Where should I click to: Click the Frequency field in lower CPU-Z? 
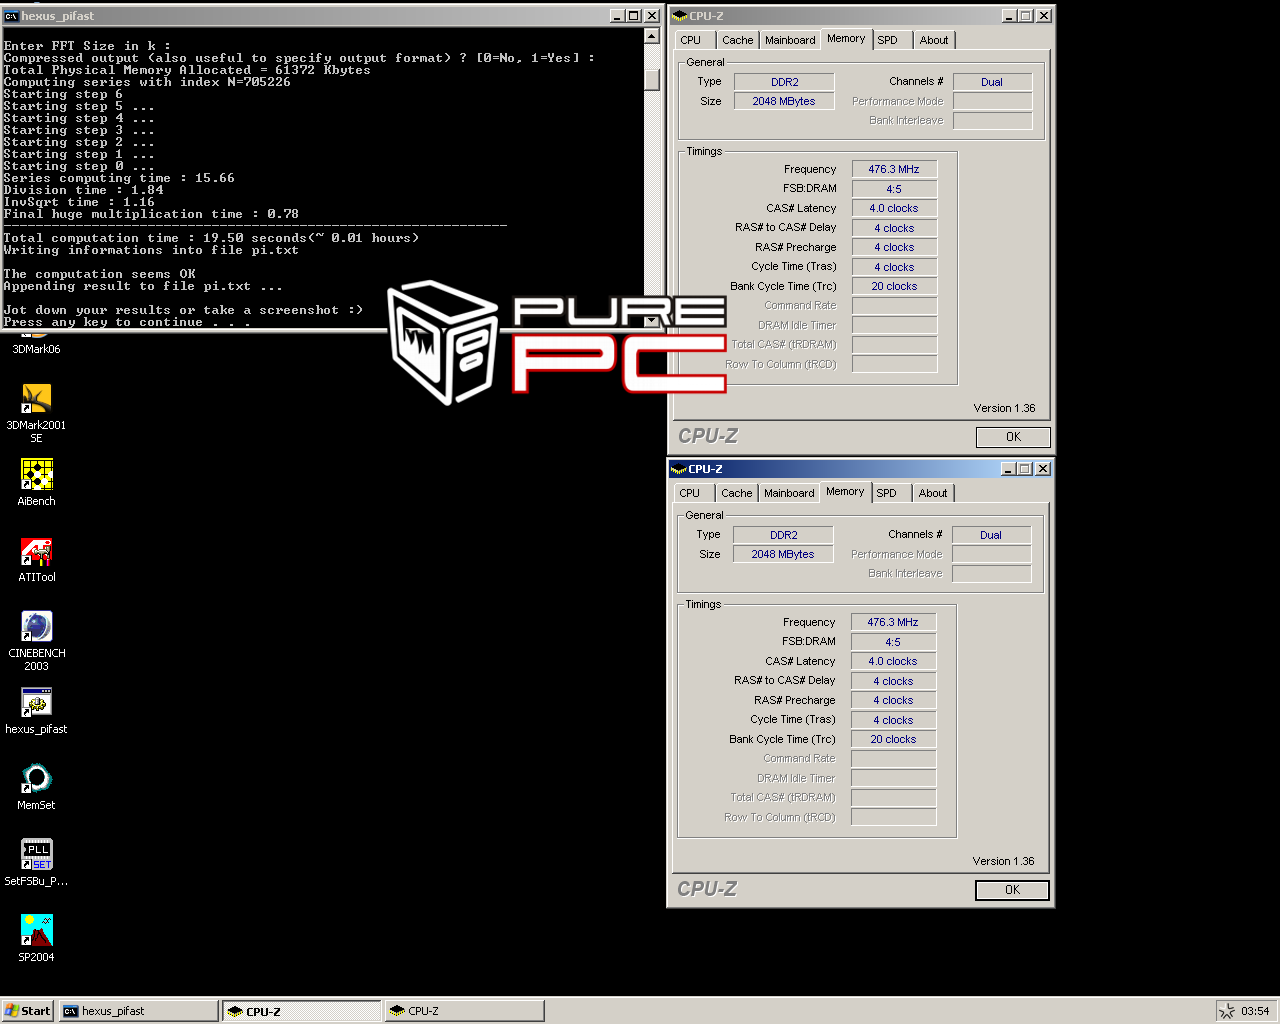893,622
